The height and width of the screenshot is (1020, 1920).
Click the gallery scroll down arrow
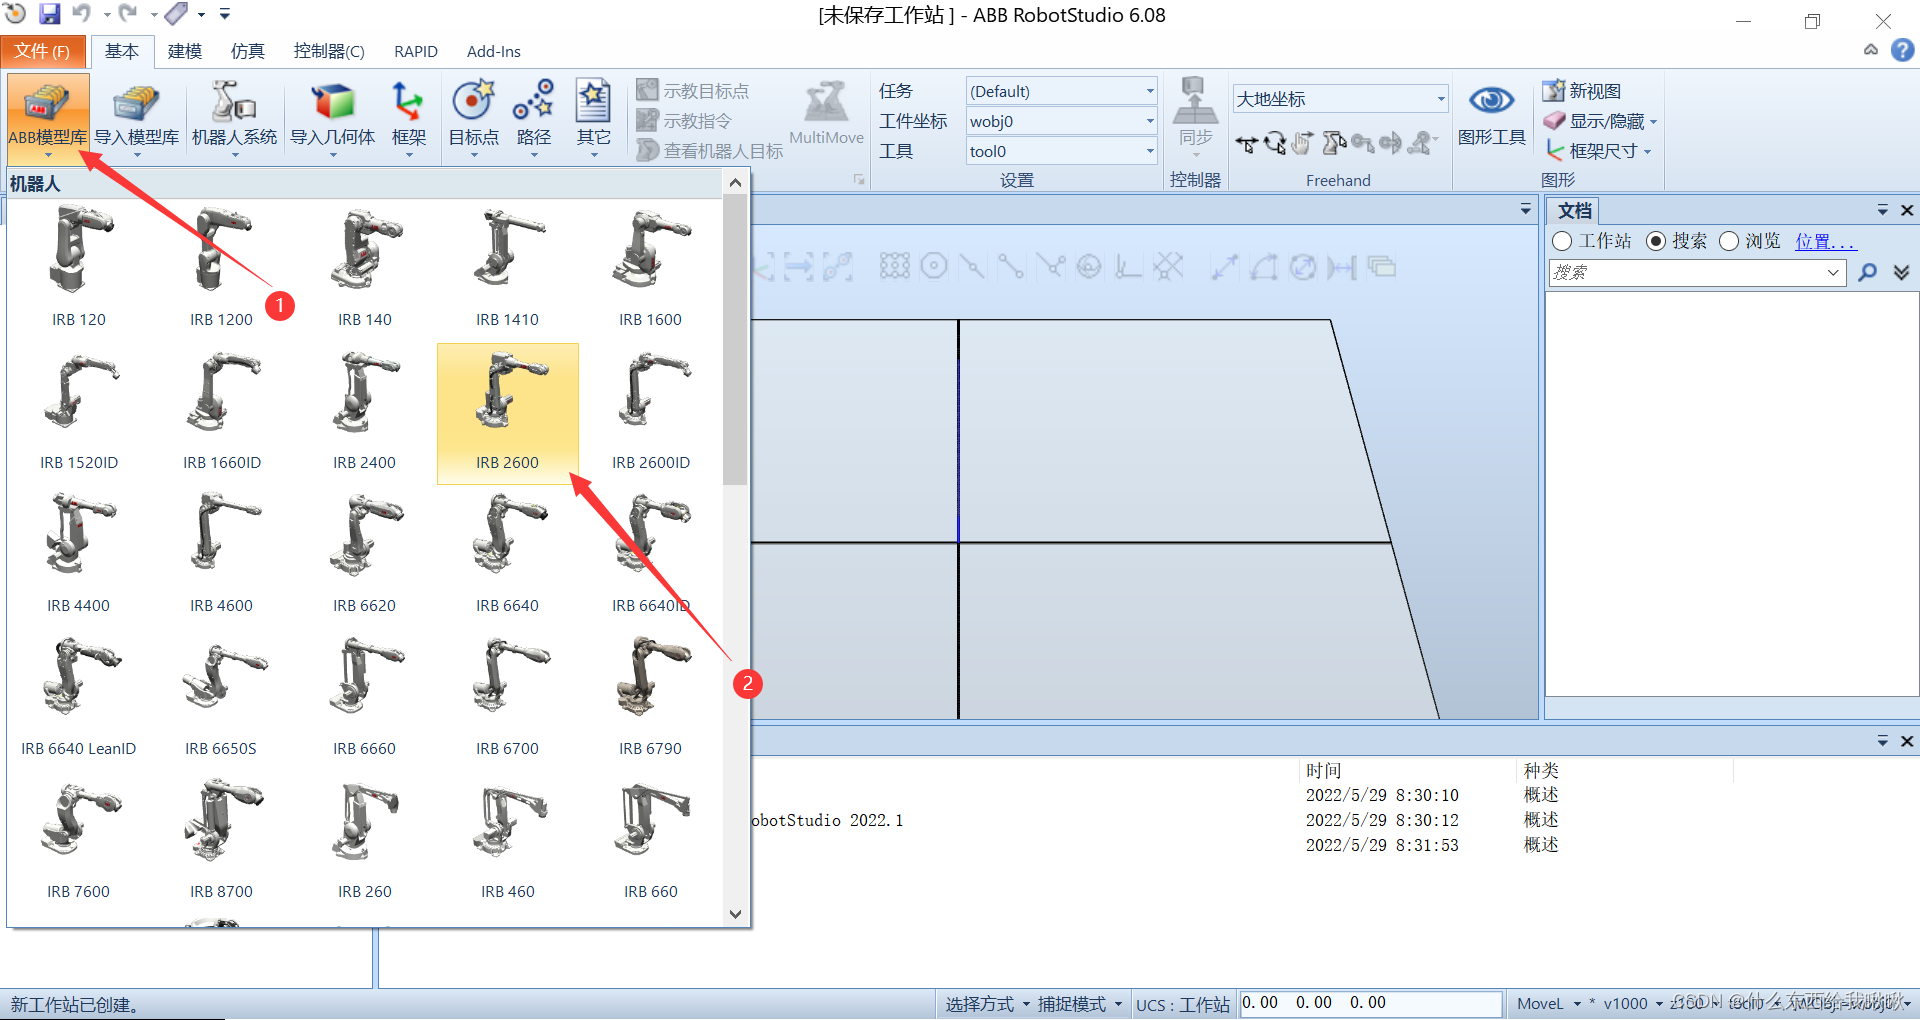(735, 914)
